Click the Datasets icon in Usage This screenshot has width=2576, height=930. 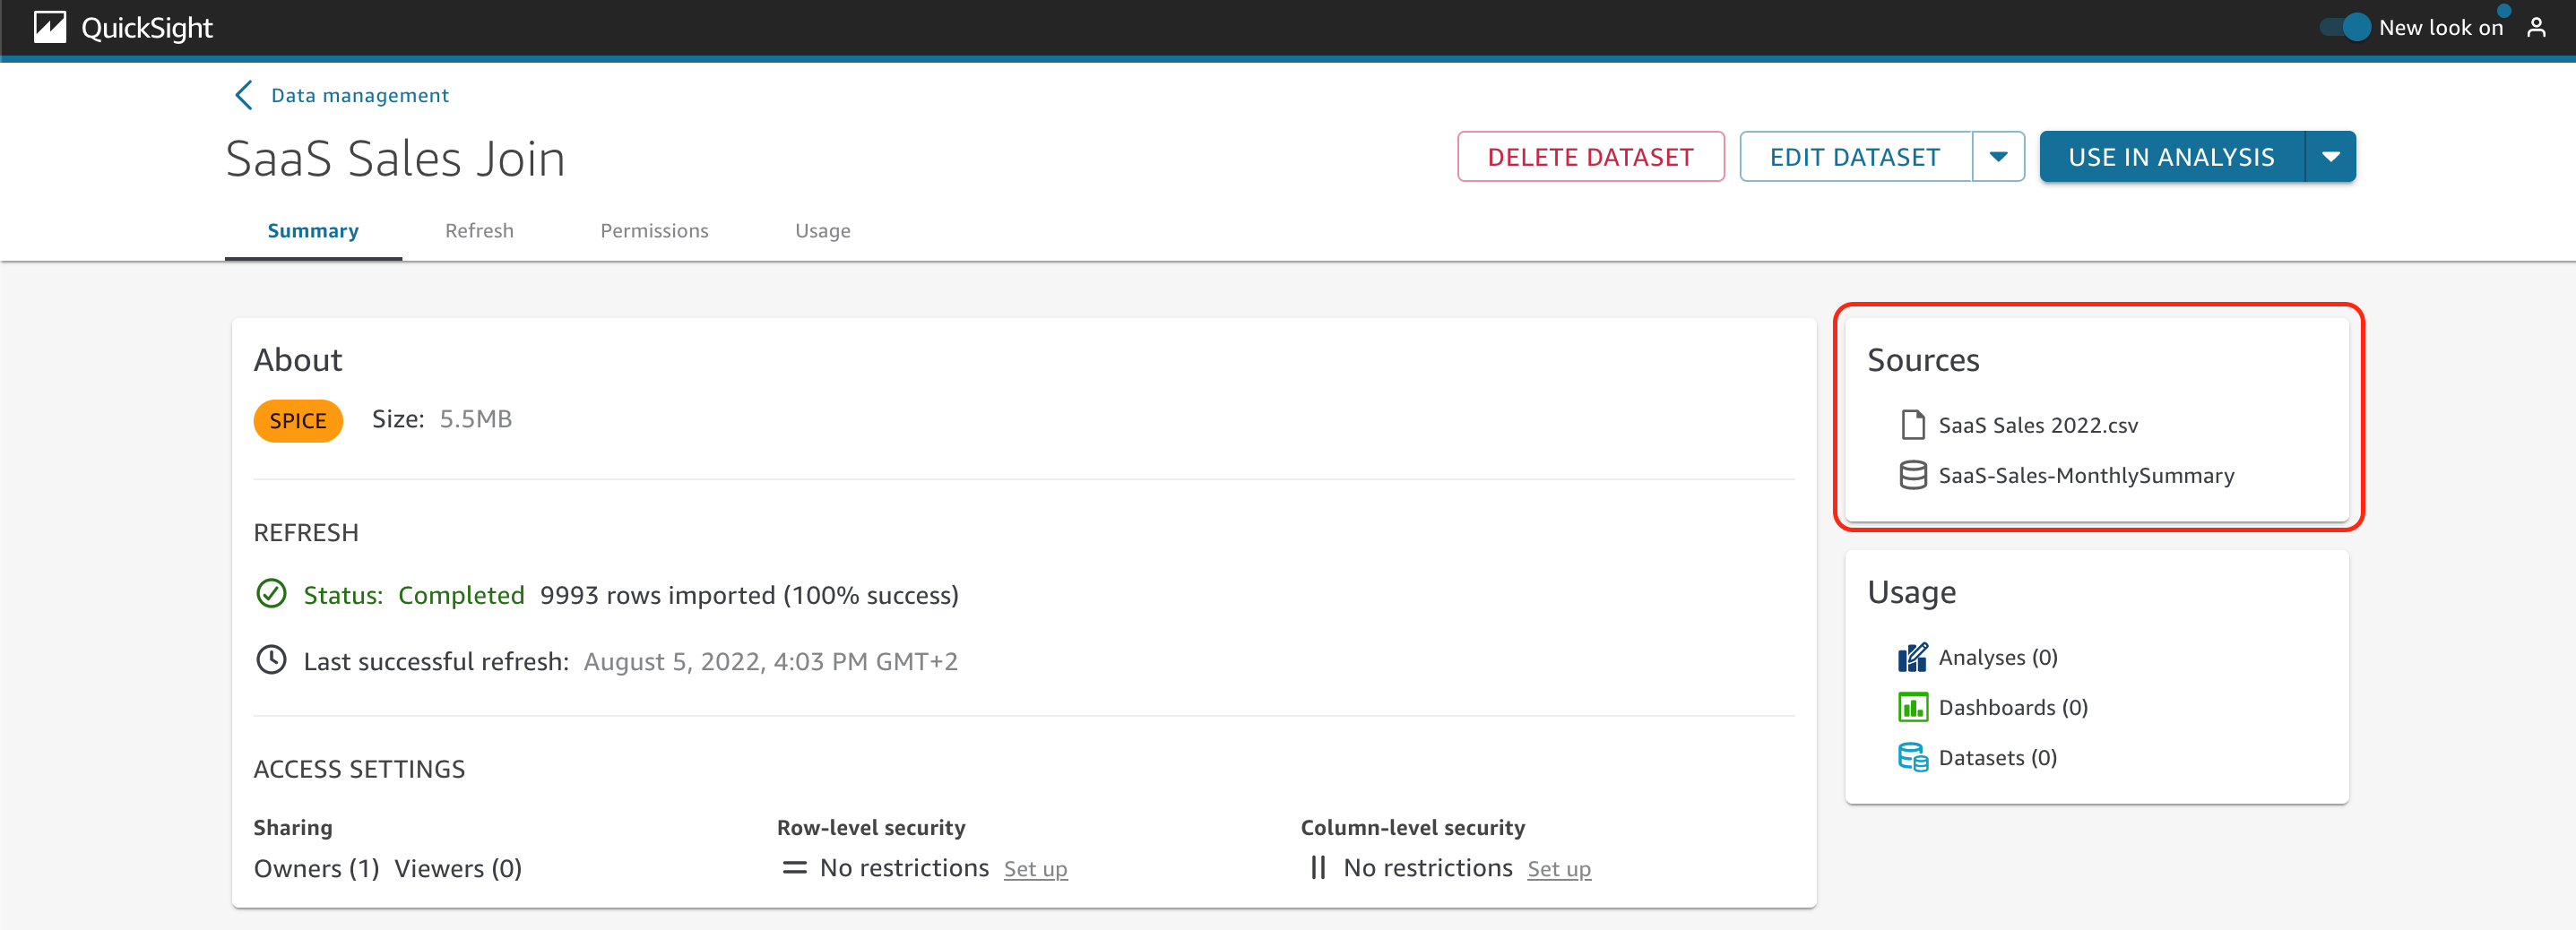(x=1912, y=757)
